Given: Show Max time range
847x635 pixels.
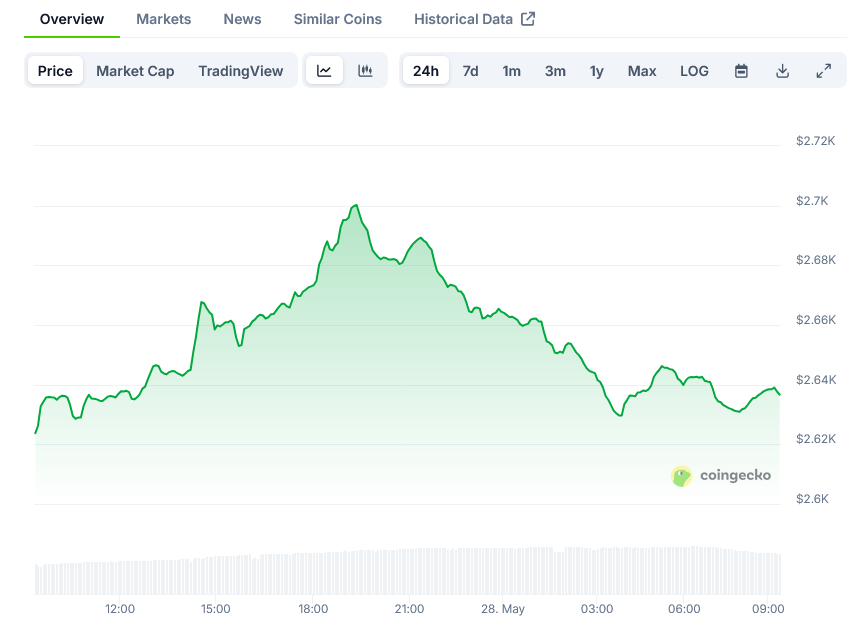Looking at the screenshot, I should (642, 71).
